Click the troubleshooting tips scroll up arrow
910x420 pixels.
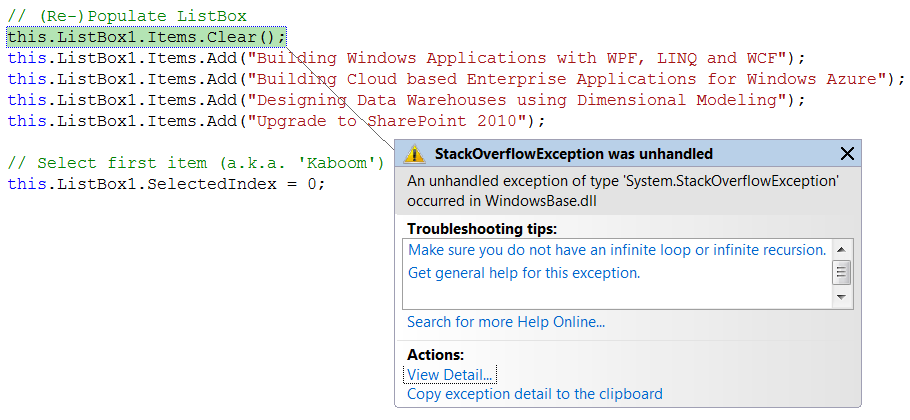pos(842,249)
